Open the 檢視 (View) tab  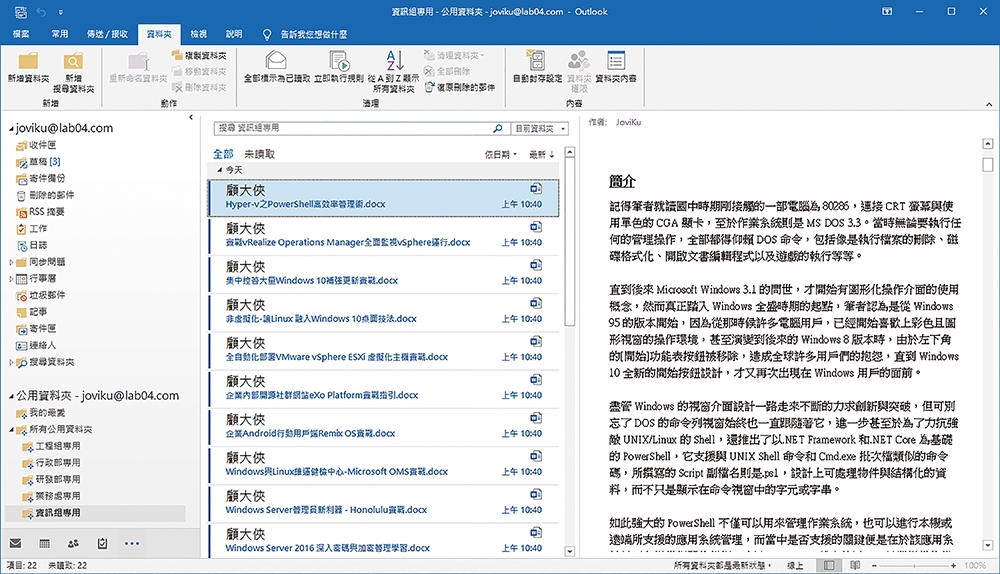[x=198, y=34]
